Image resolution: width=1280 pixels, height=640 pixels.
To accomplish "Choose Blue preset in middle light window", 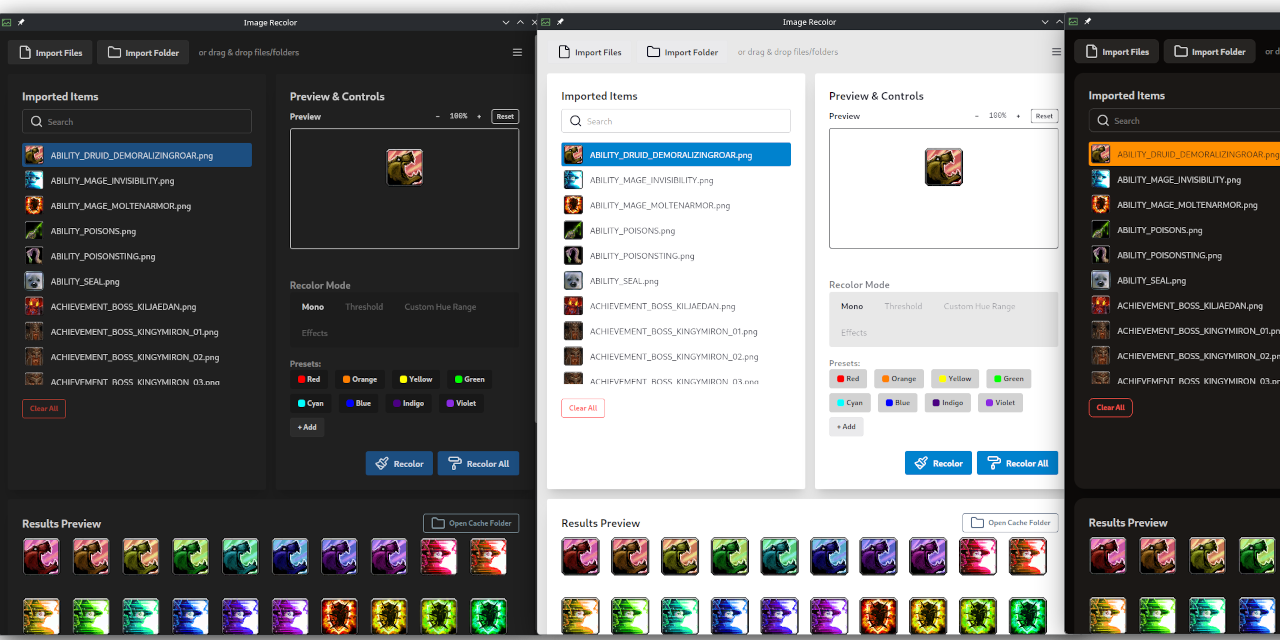I will (x=898, y=403).
